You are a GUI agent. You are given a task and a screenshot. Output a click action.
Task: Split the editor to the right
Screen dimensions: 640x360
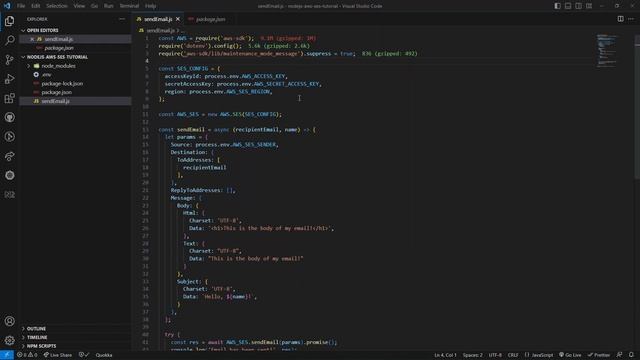pyautogui.click(x=620, y=19)
